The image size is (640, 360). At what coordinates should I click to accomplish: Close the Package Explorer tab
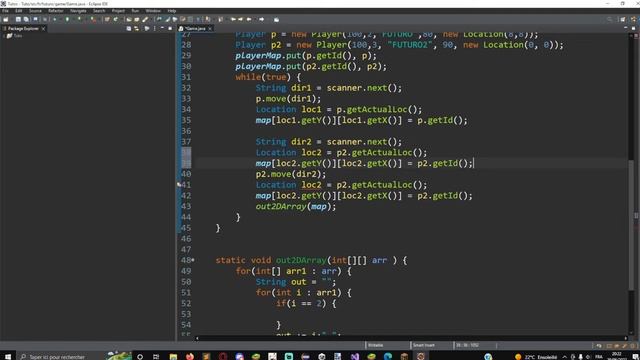[x=43, y=29]
